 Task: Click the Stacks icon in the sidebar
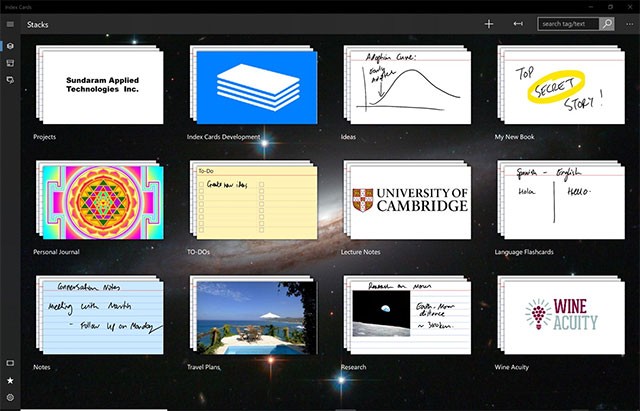(10, 46)
